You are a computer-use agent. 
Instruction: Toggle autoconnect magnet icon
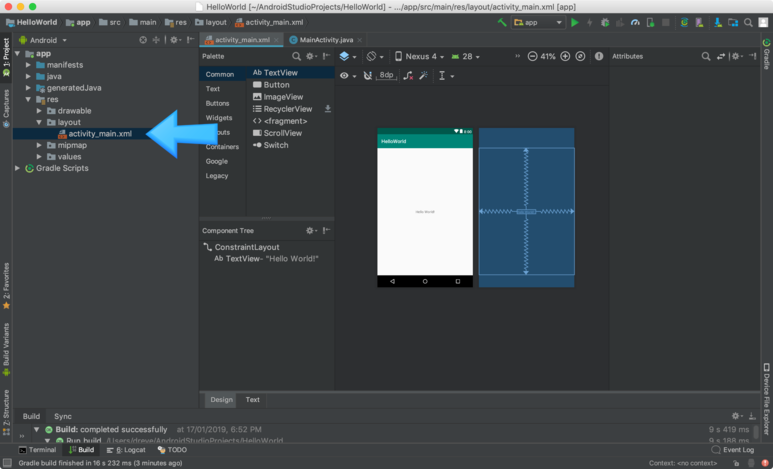tap(368, 75)
